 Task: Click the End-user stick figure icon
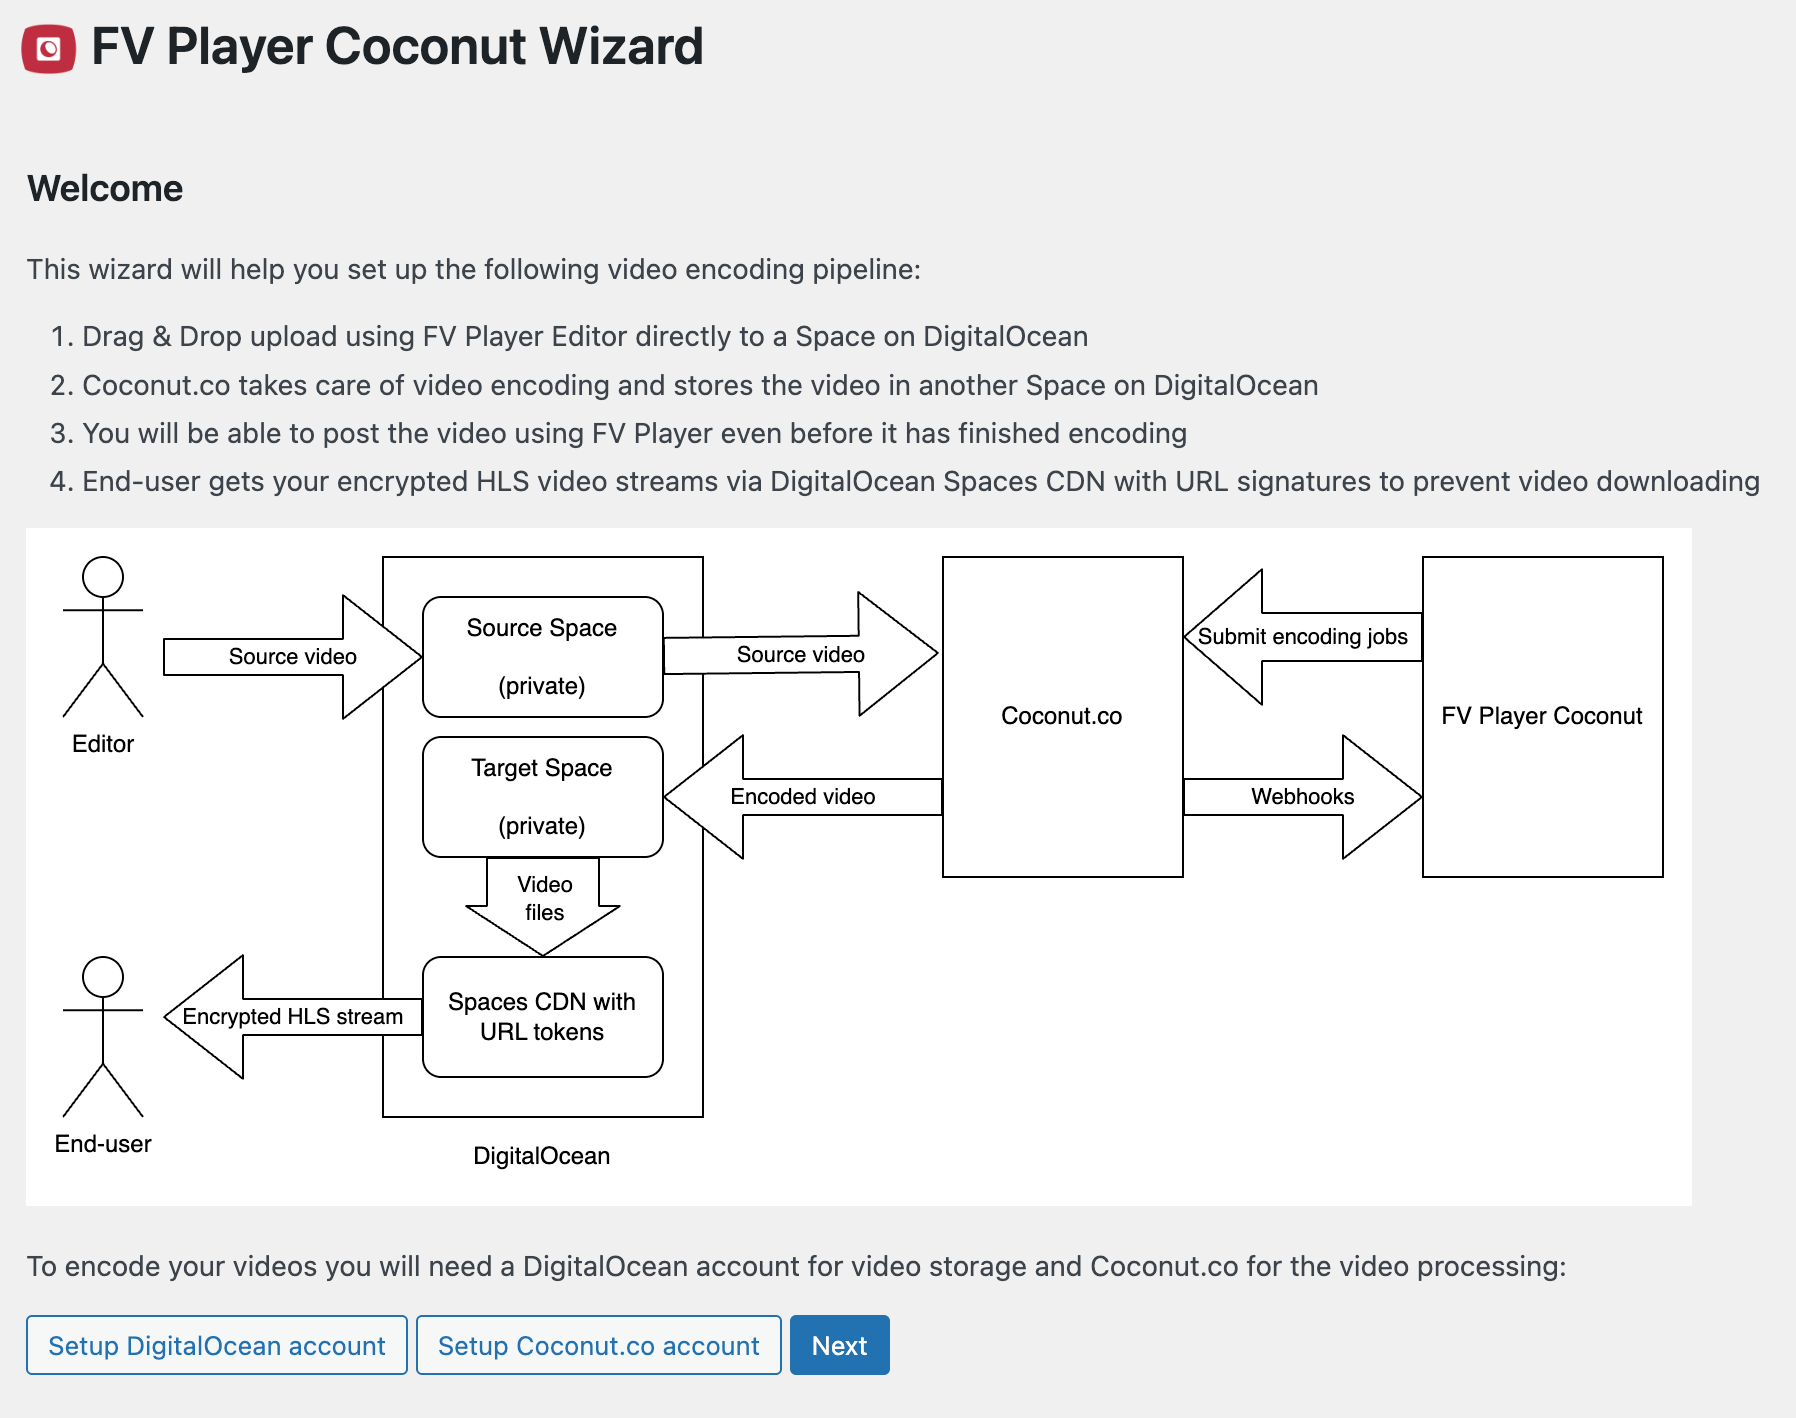[x=103, y=1036]
